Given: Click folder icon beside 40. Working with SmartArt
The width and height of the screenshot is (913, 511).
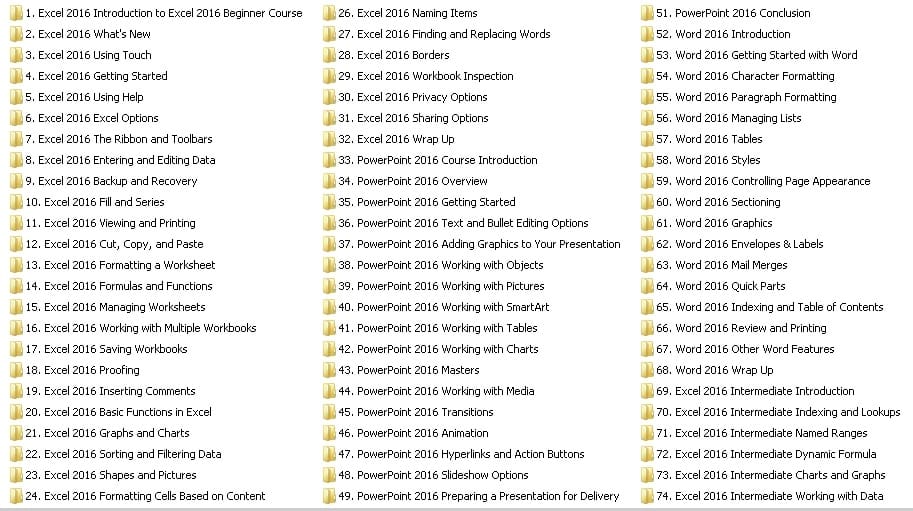Looking at the screenshot, I should tap(329, 307).
